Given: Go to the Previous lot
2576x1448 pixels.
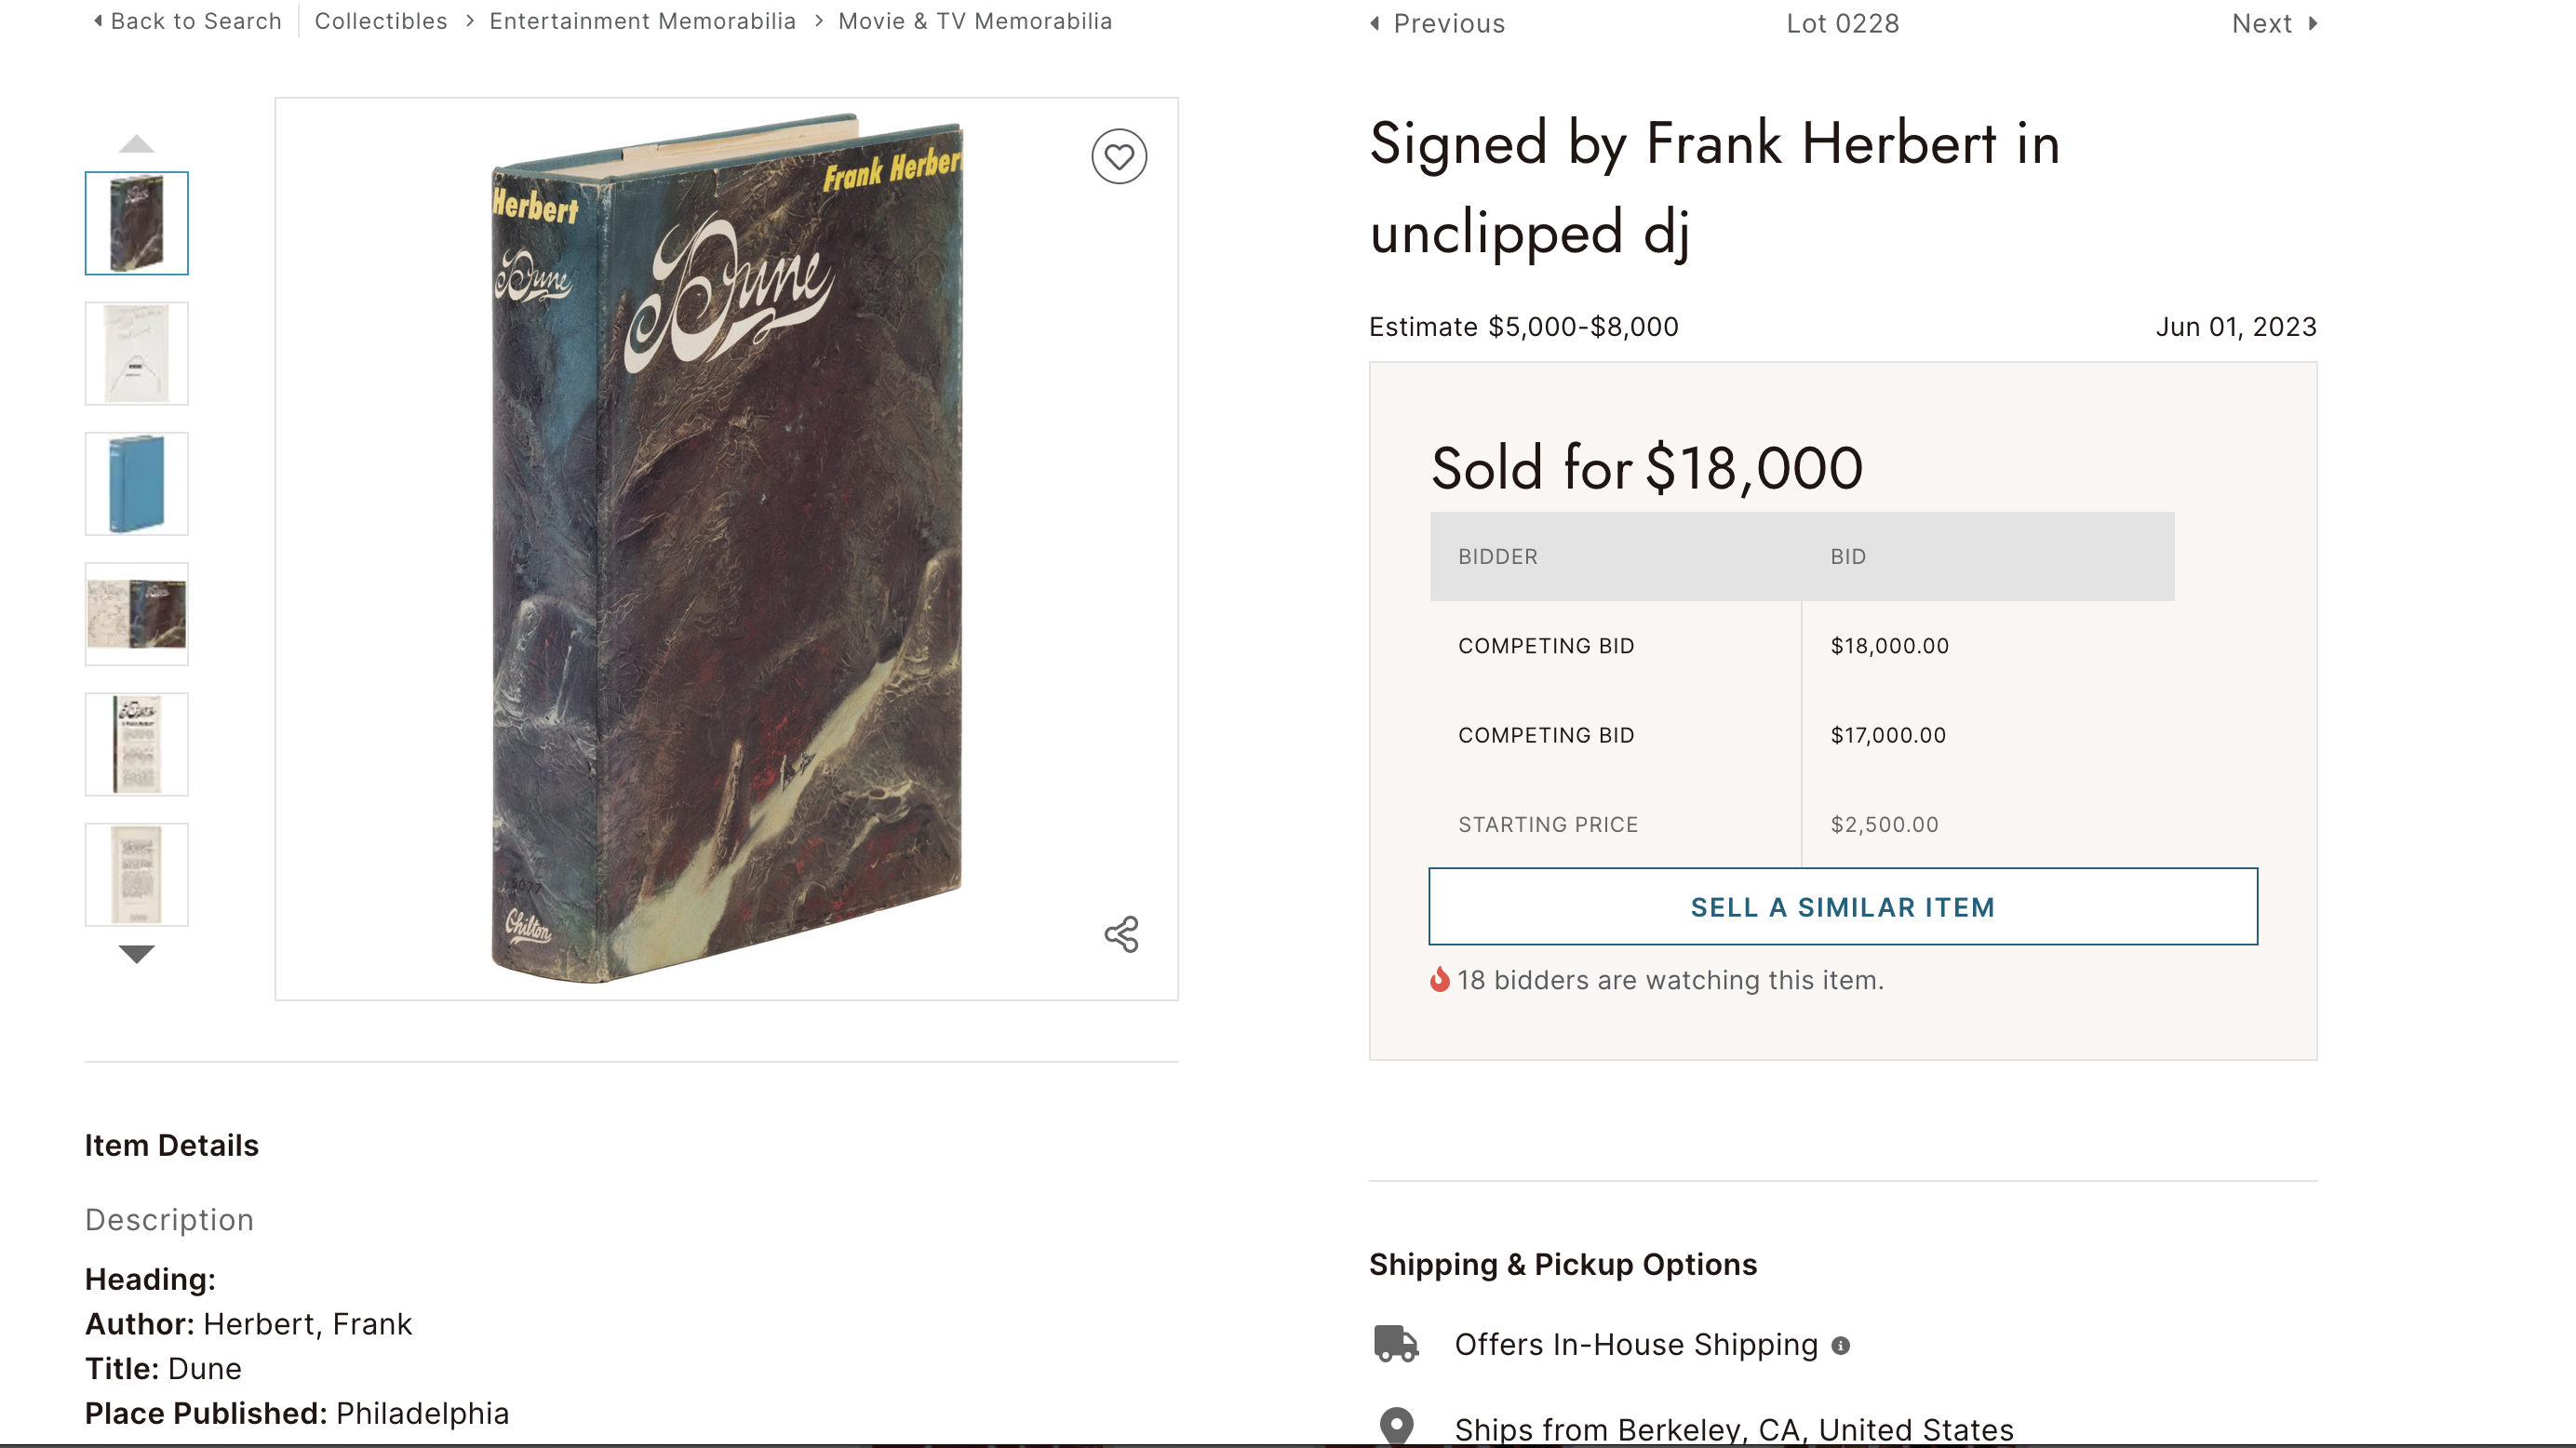Looking at the screenshot, I should tap(1437, 23).
